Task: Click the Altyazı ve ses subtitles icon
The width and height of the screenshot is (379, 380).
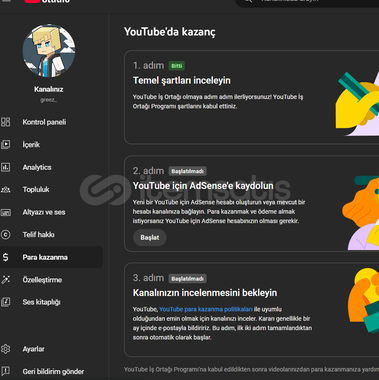Action: 5,212
